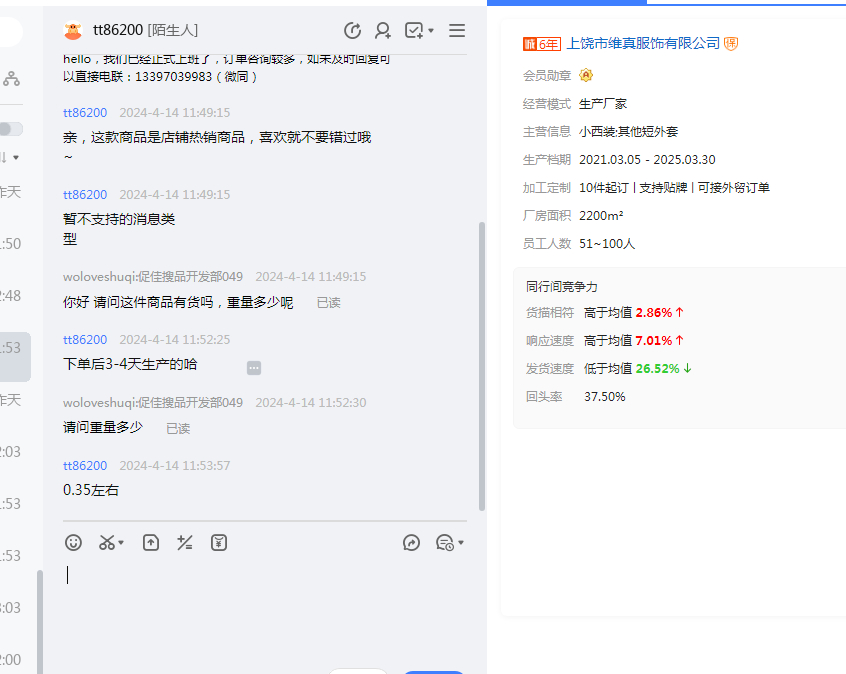Open company link 上饶市维真服饰有限公司
The height and width of the screenshot is (674, 846).
[x=643, y=43]
